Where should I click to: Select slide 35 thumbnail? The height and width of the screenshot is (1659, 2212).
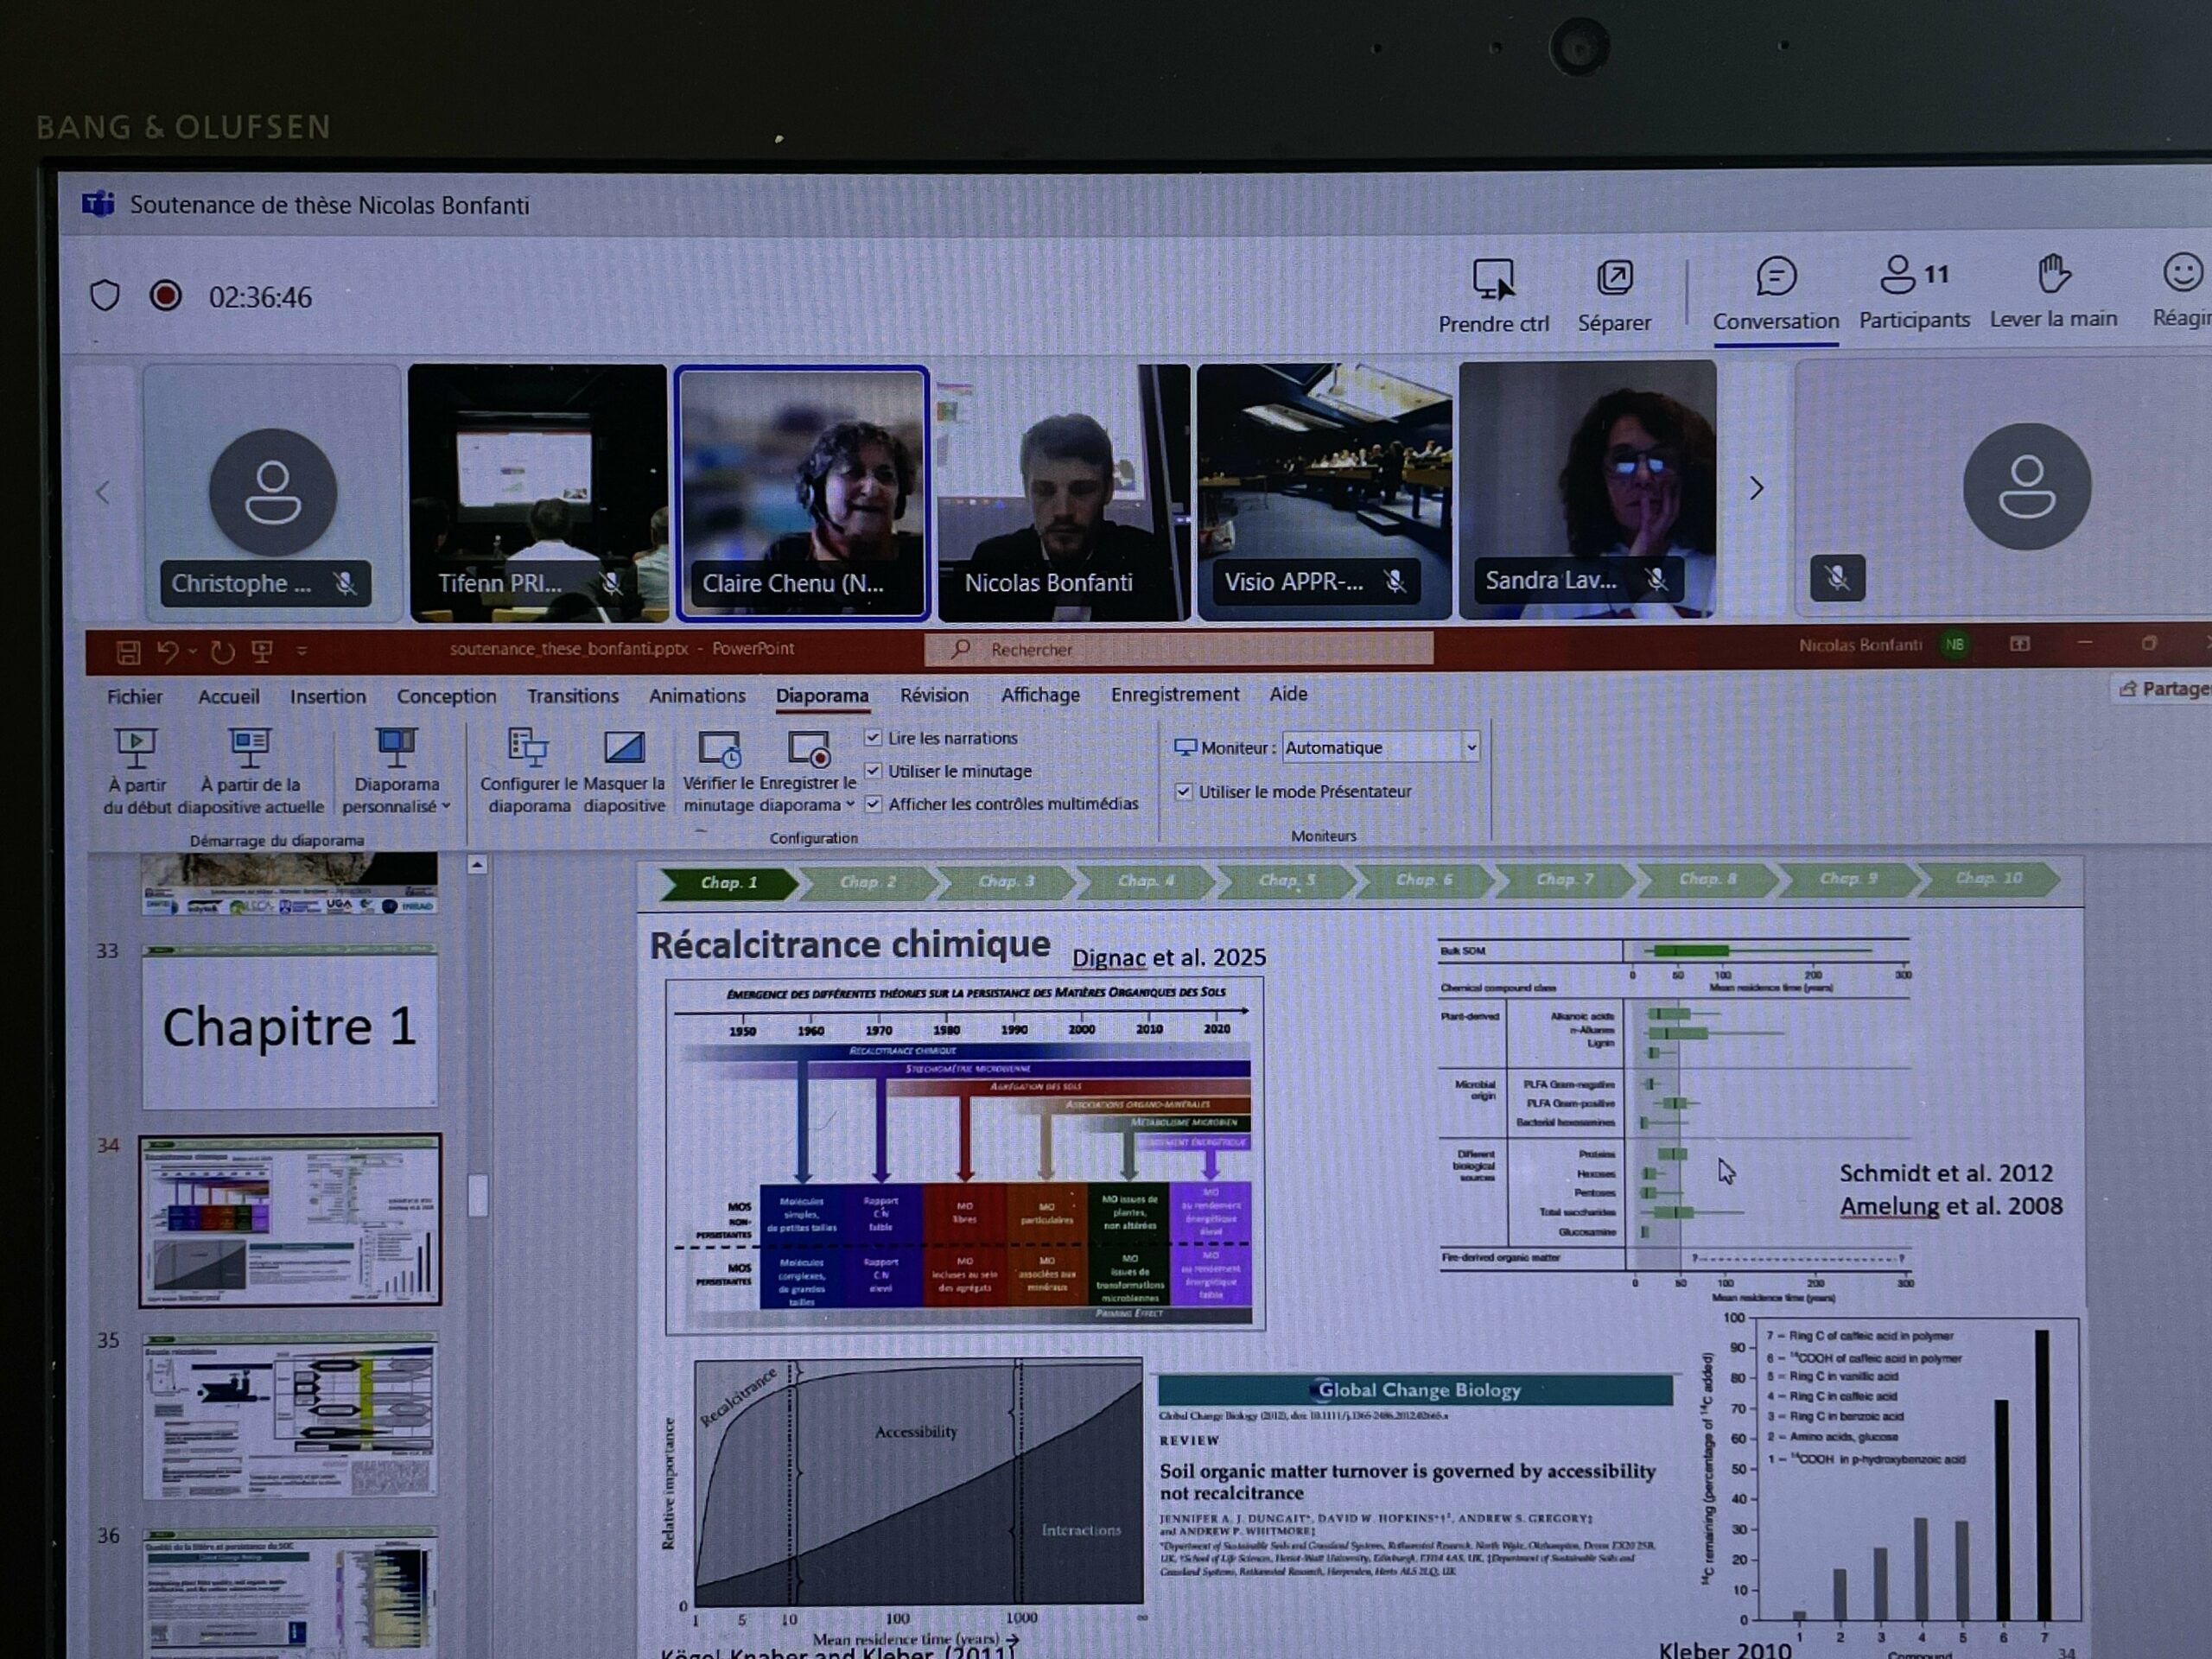click(290, 1415)
